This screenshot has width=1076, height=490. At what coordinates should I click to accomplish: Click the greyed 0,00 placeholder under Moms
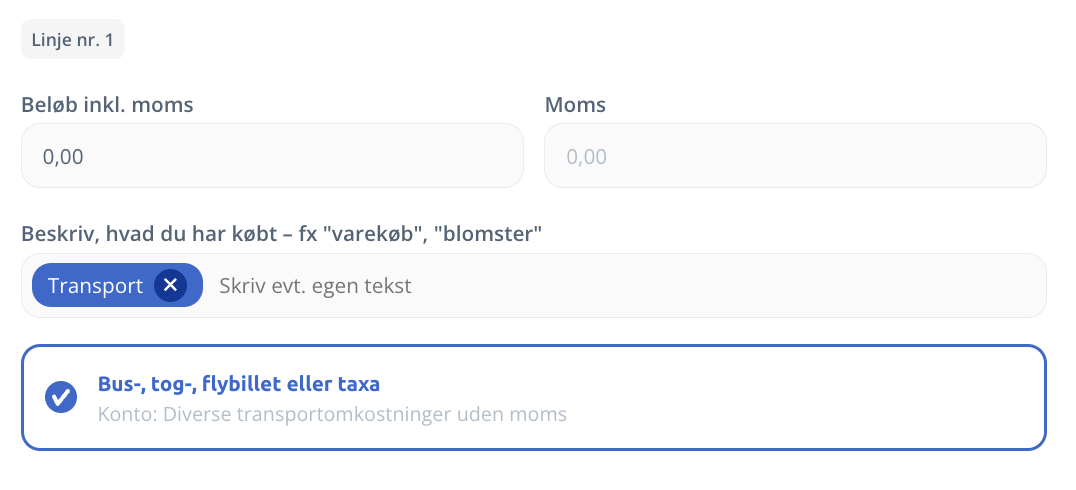[x=587, y=157]
